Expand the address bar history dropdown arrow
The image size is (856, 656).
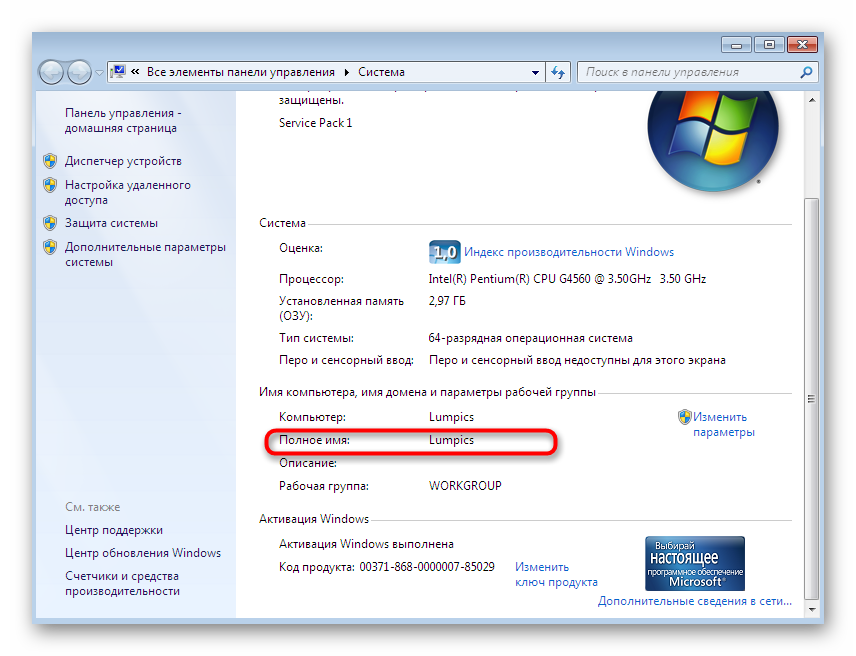pyautogui.click(x=536, y=71)
